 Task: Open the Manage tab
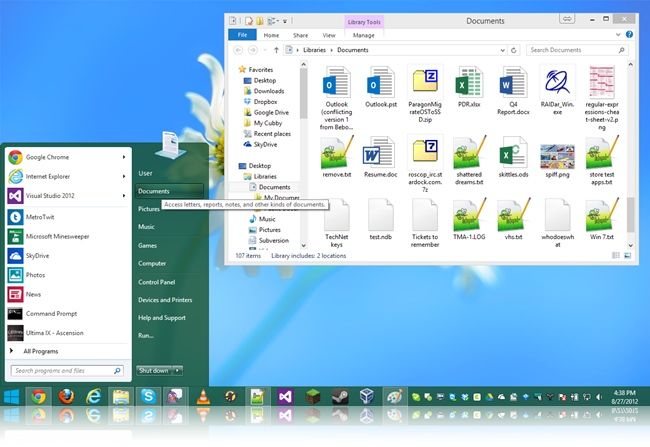364,35
